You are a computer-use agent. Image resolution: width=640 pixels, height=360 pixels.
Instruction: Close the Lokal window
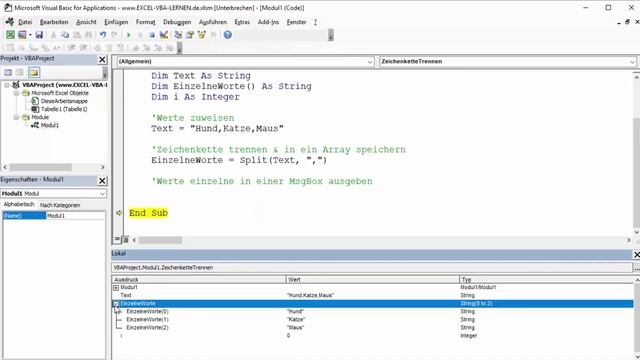636,254
